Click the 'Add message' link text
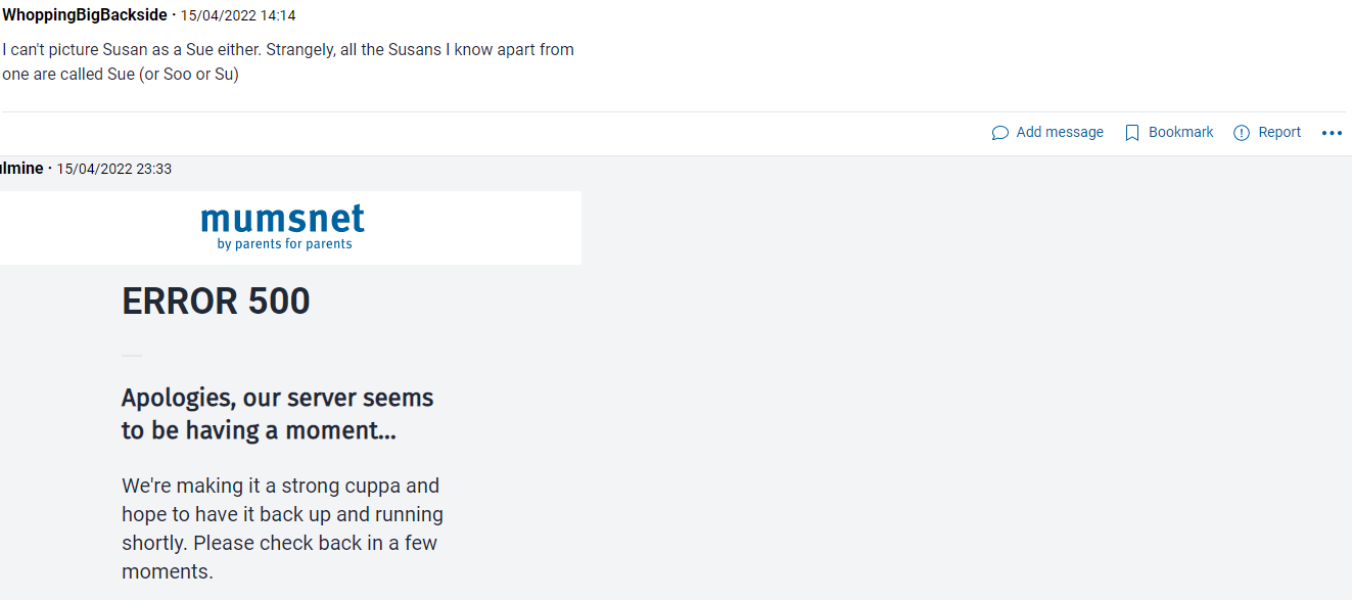Image resolution: width=1352 pixels, height=600 pixels. tap(1060, 132)
